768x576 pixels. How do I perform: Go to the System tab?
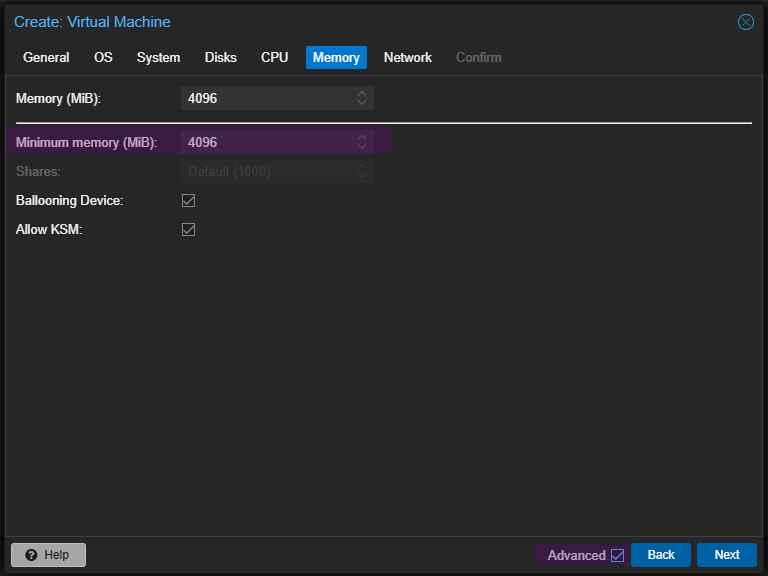tap(158, 58)
